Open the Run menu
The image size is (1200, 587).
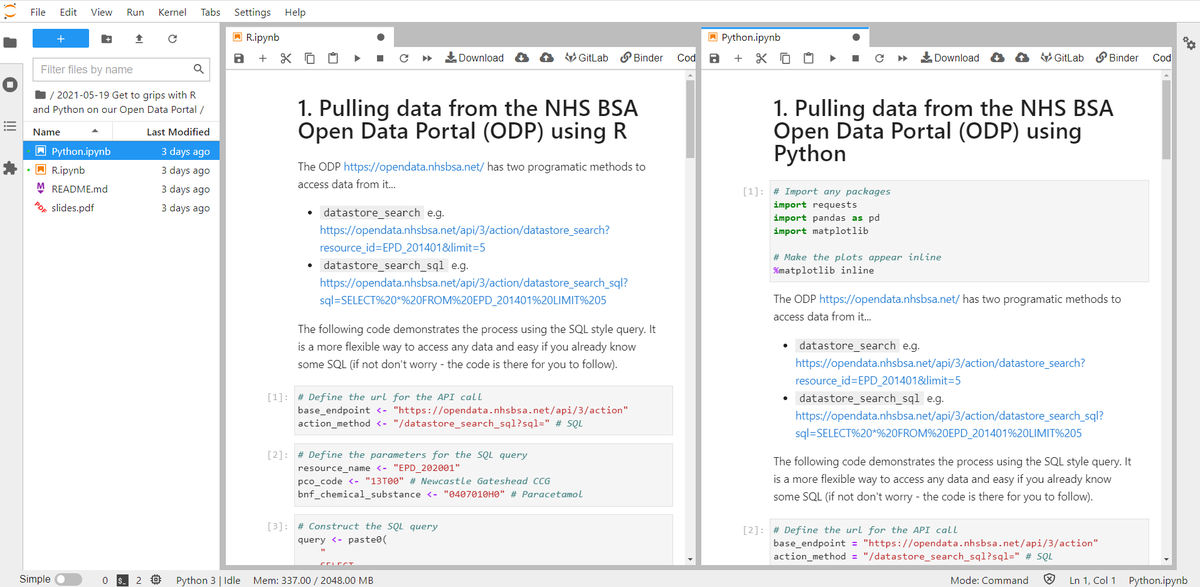click(135, 12)
